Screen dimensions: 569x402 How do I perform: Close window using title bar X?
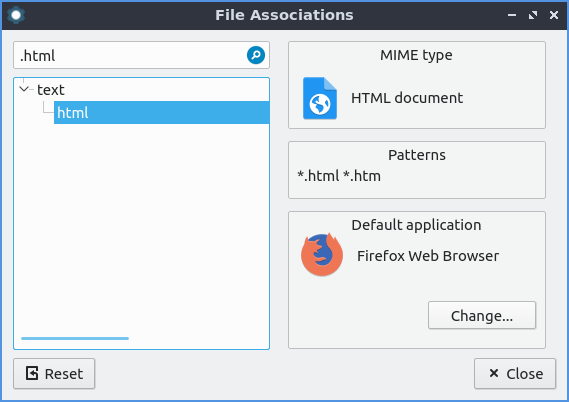click(554, 15)
